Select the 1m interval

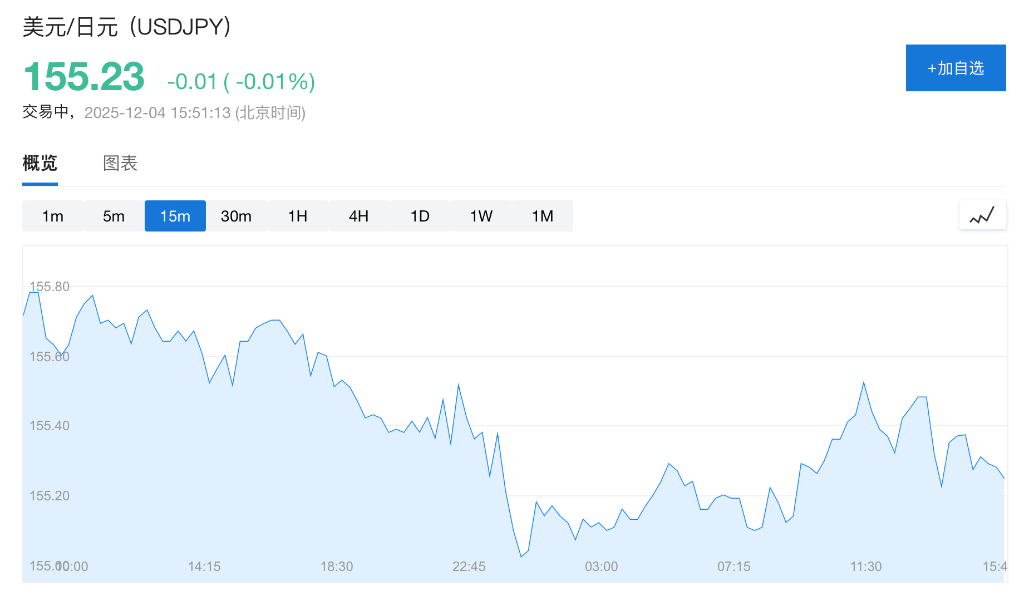pyautogui.click(x=53, y=216)
